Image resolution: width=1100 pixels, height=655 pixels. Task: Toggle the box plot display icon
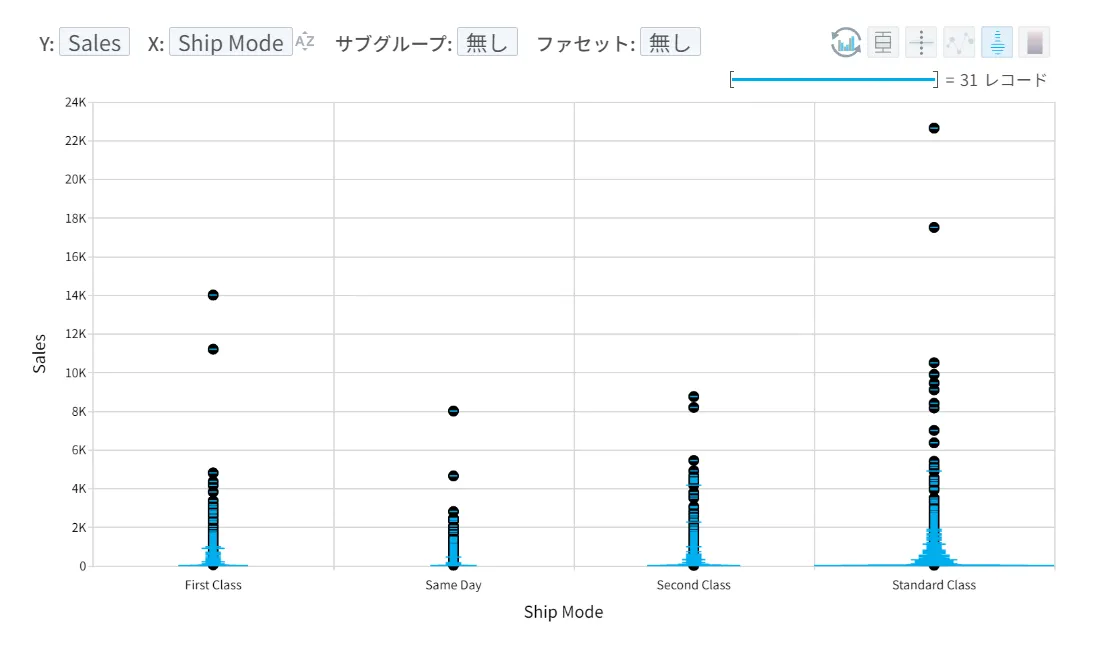tap(883, 43)
